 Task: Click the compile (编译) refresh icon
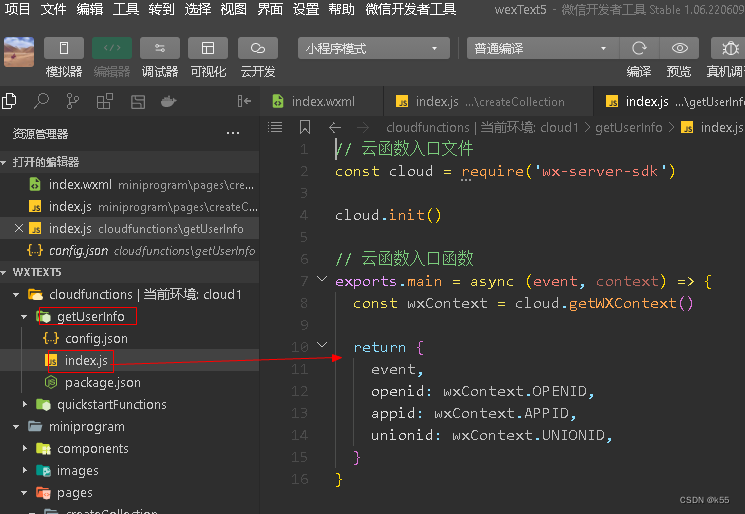click(x=639, y=48)
